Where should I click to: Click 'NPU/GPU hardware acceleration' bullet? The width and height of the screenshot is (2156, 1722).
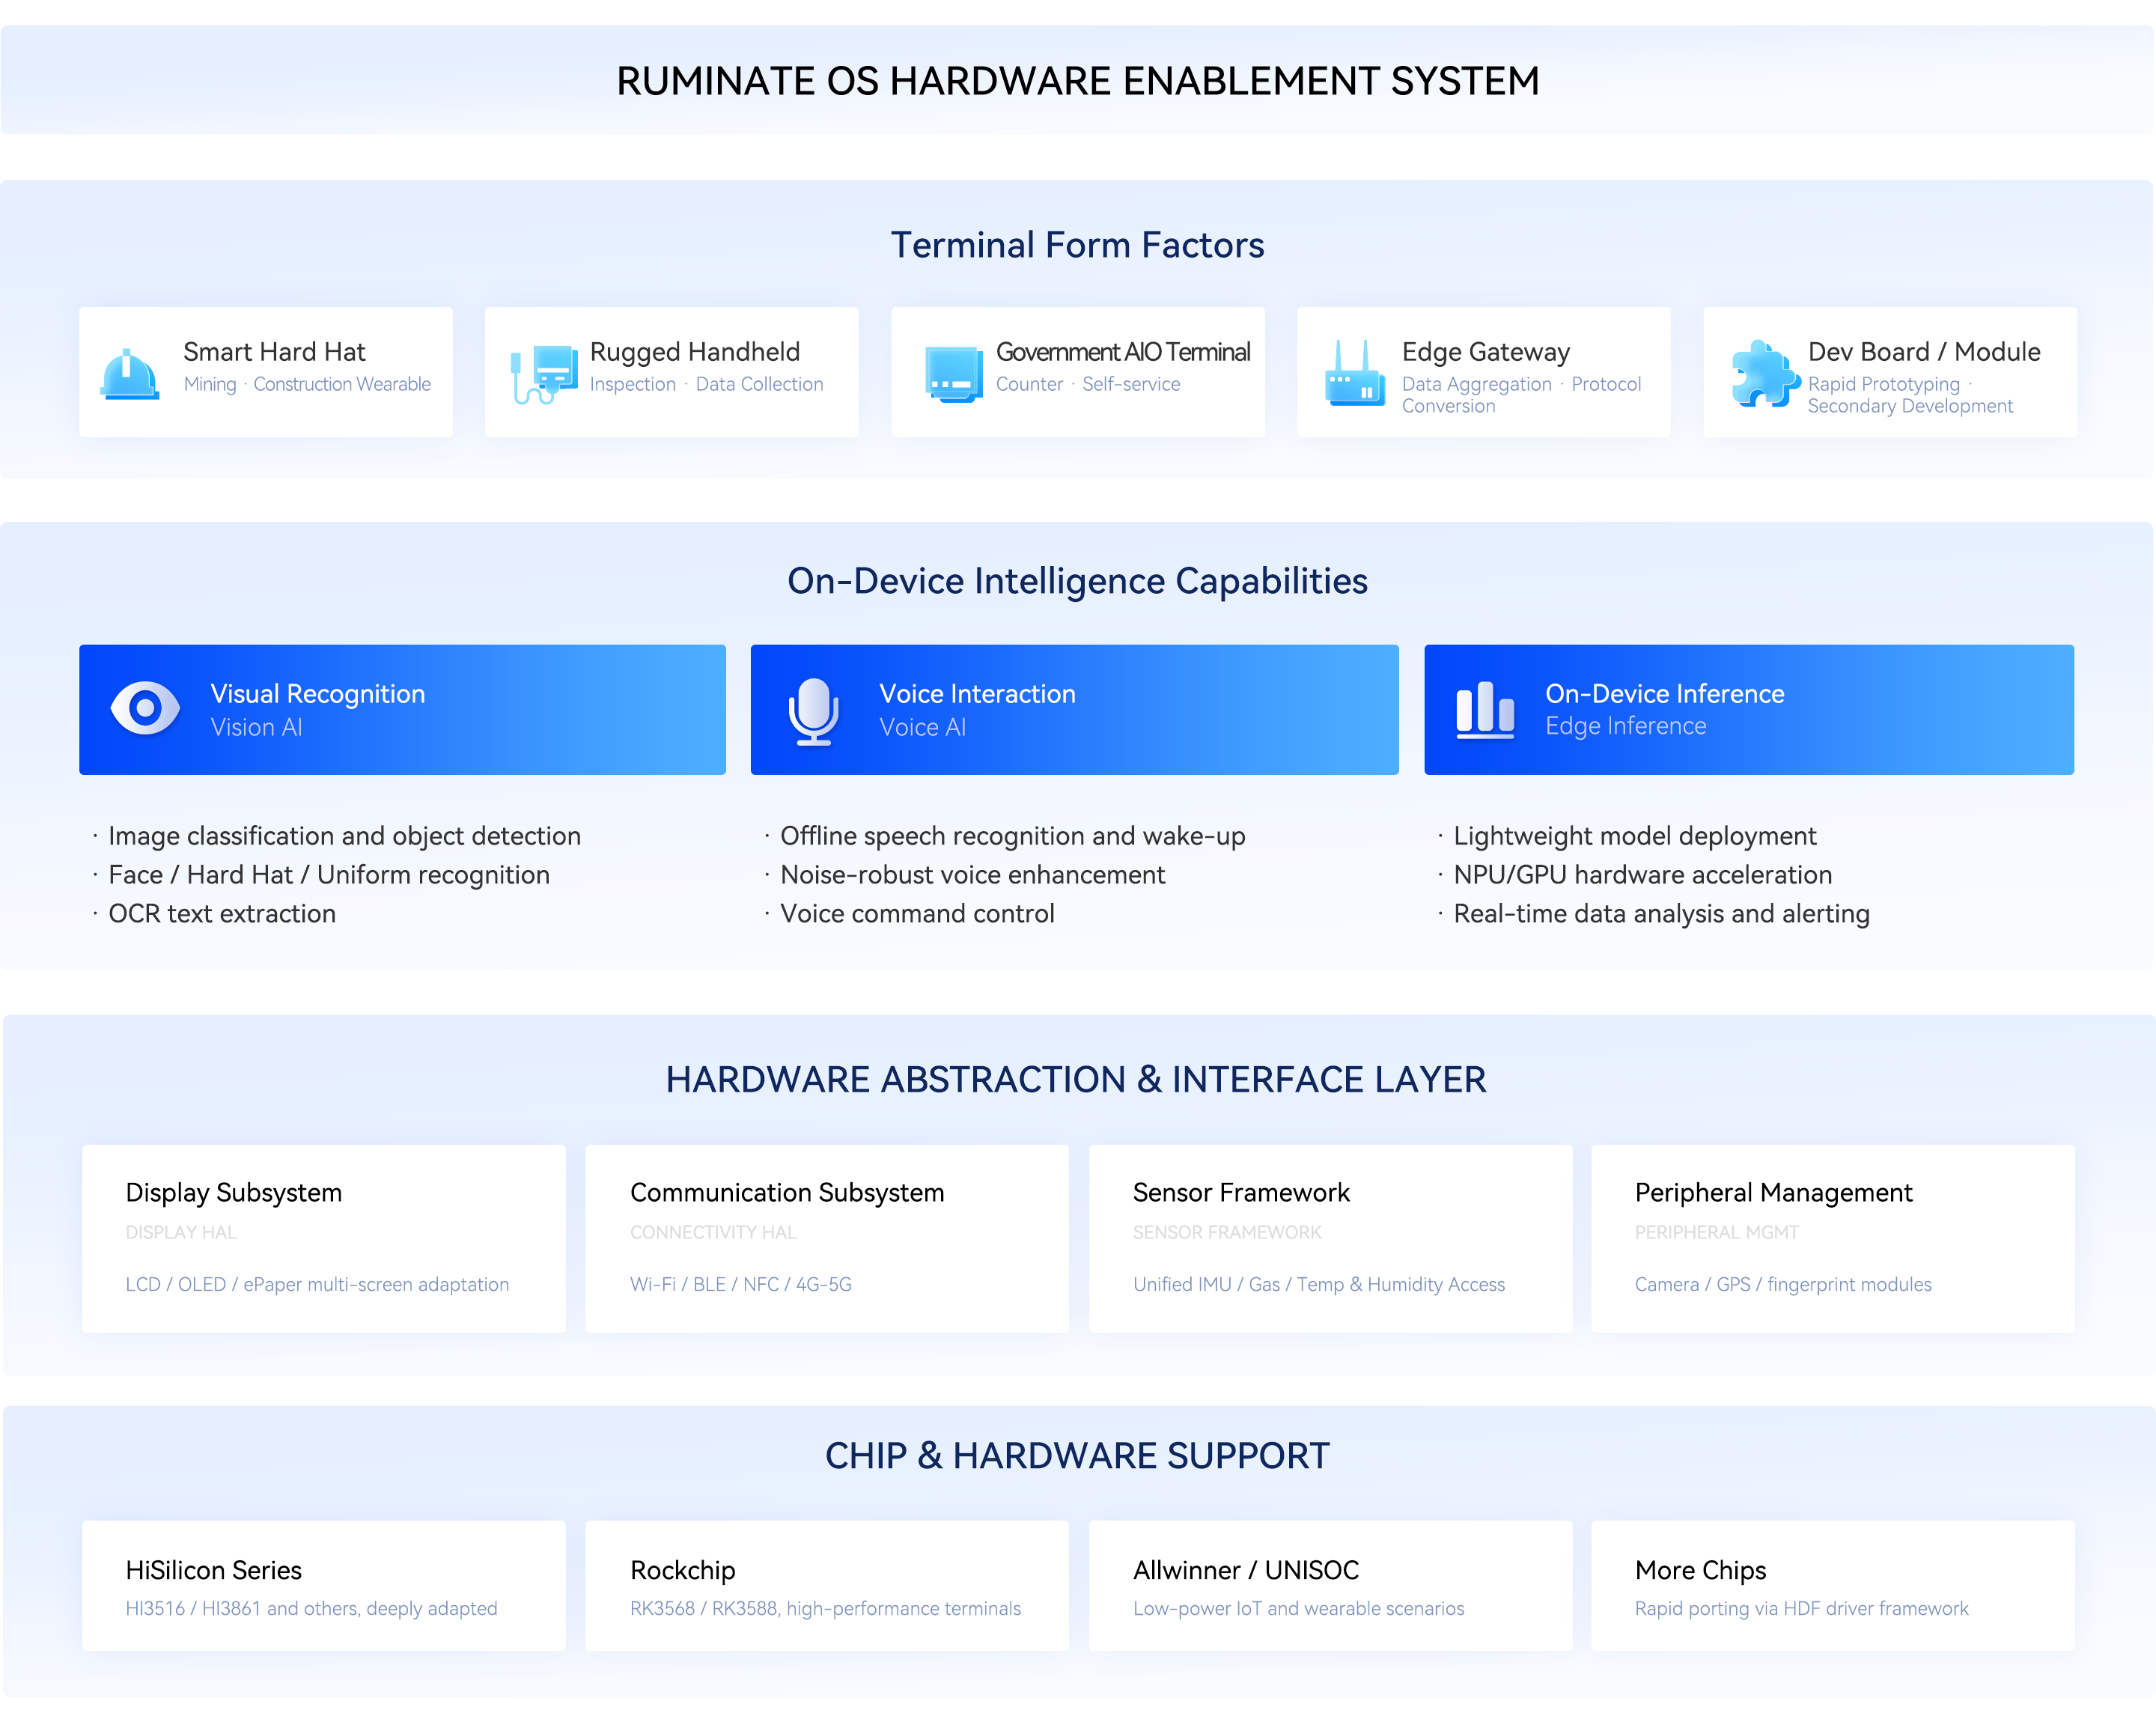(1643, 875)
